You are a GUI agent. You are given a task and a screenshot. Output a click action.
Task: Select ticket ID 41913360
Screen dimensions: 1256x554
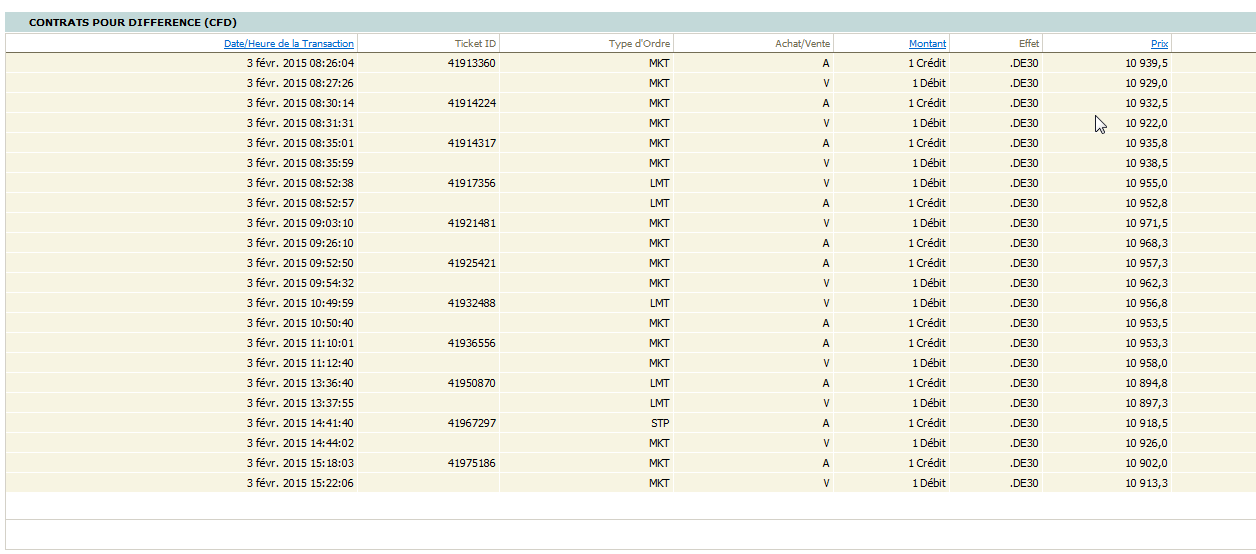(472, 63)
